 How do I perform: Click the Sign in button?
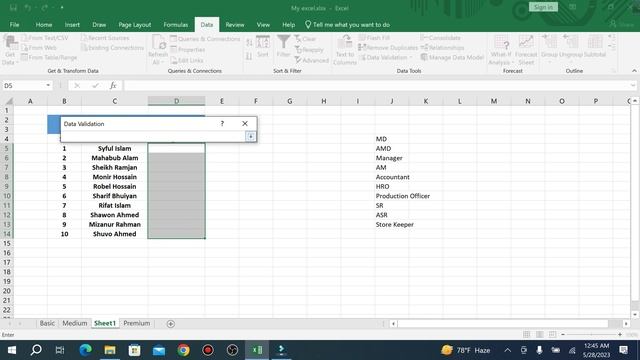point(543,7)
